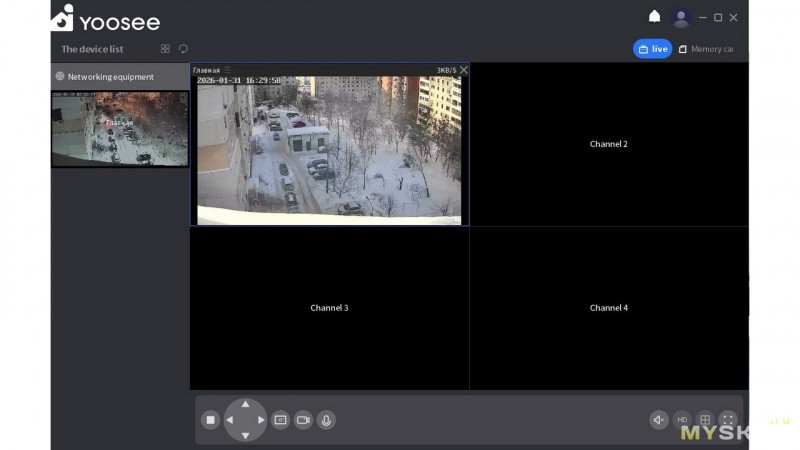The height and width of the screenshot is (450, 800).
Task: Switch to the Memory card tab
Action: (x=706, y=49)
